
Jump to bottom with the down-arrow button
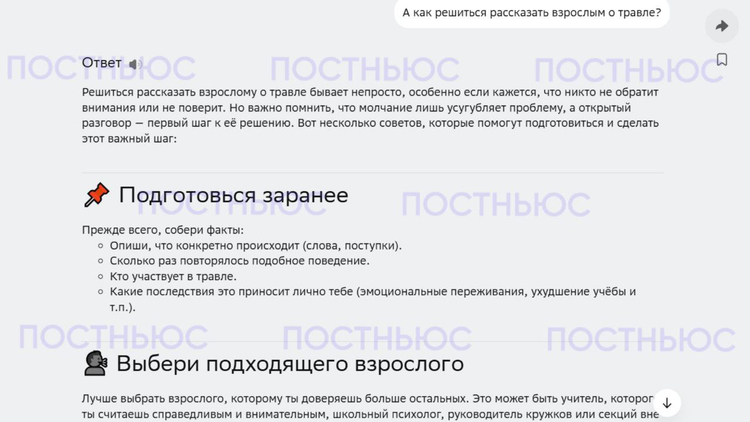667,403
